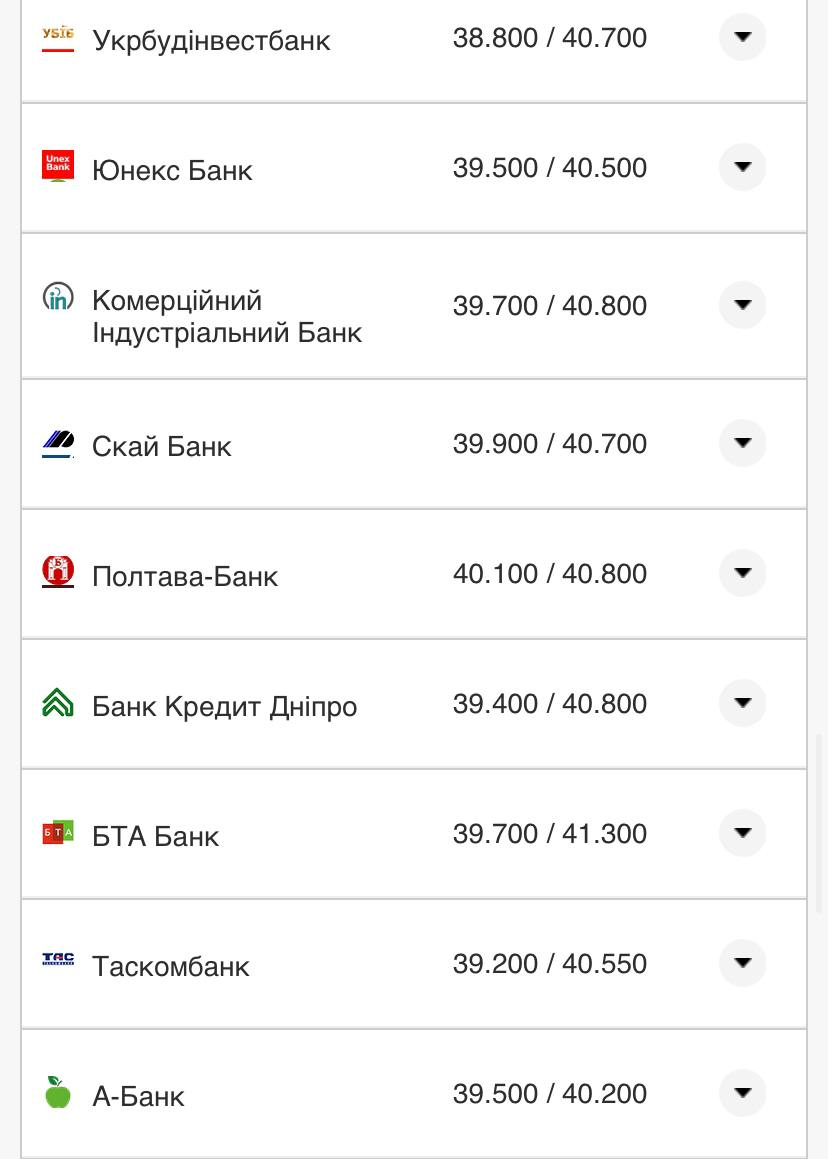Screen dimensions: 828x1159
Task: Click the 39.500 / 40.200 rate for А-Банк
Action: 549,1094
